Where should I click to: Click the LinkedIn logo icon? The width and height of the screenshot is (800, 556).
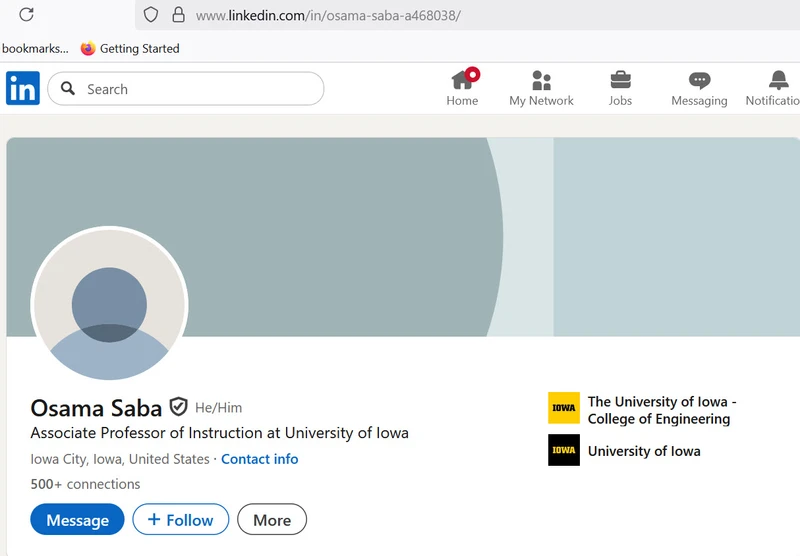[x=23, y=88]
